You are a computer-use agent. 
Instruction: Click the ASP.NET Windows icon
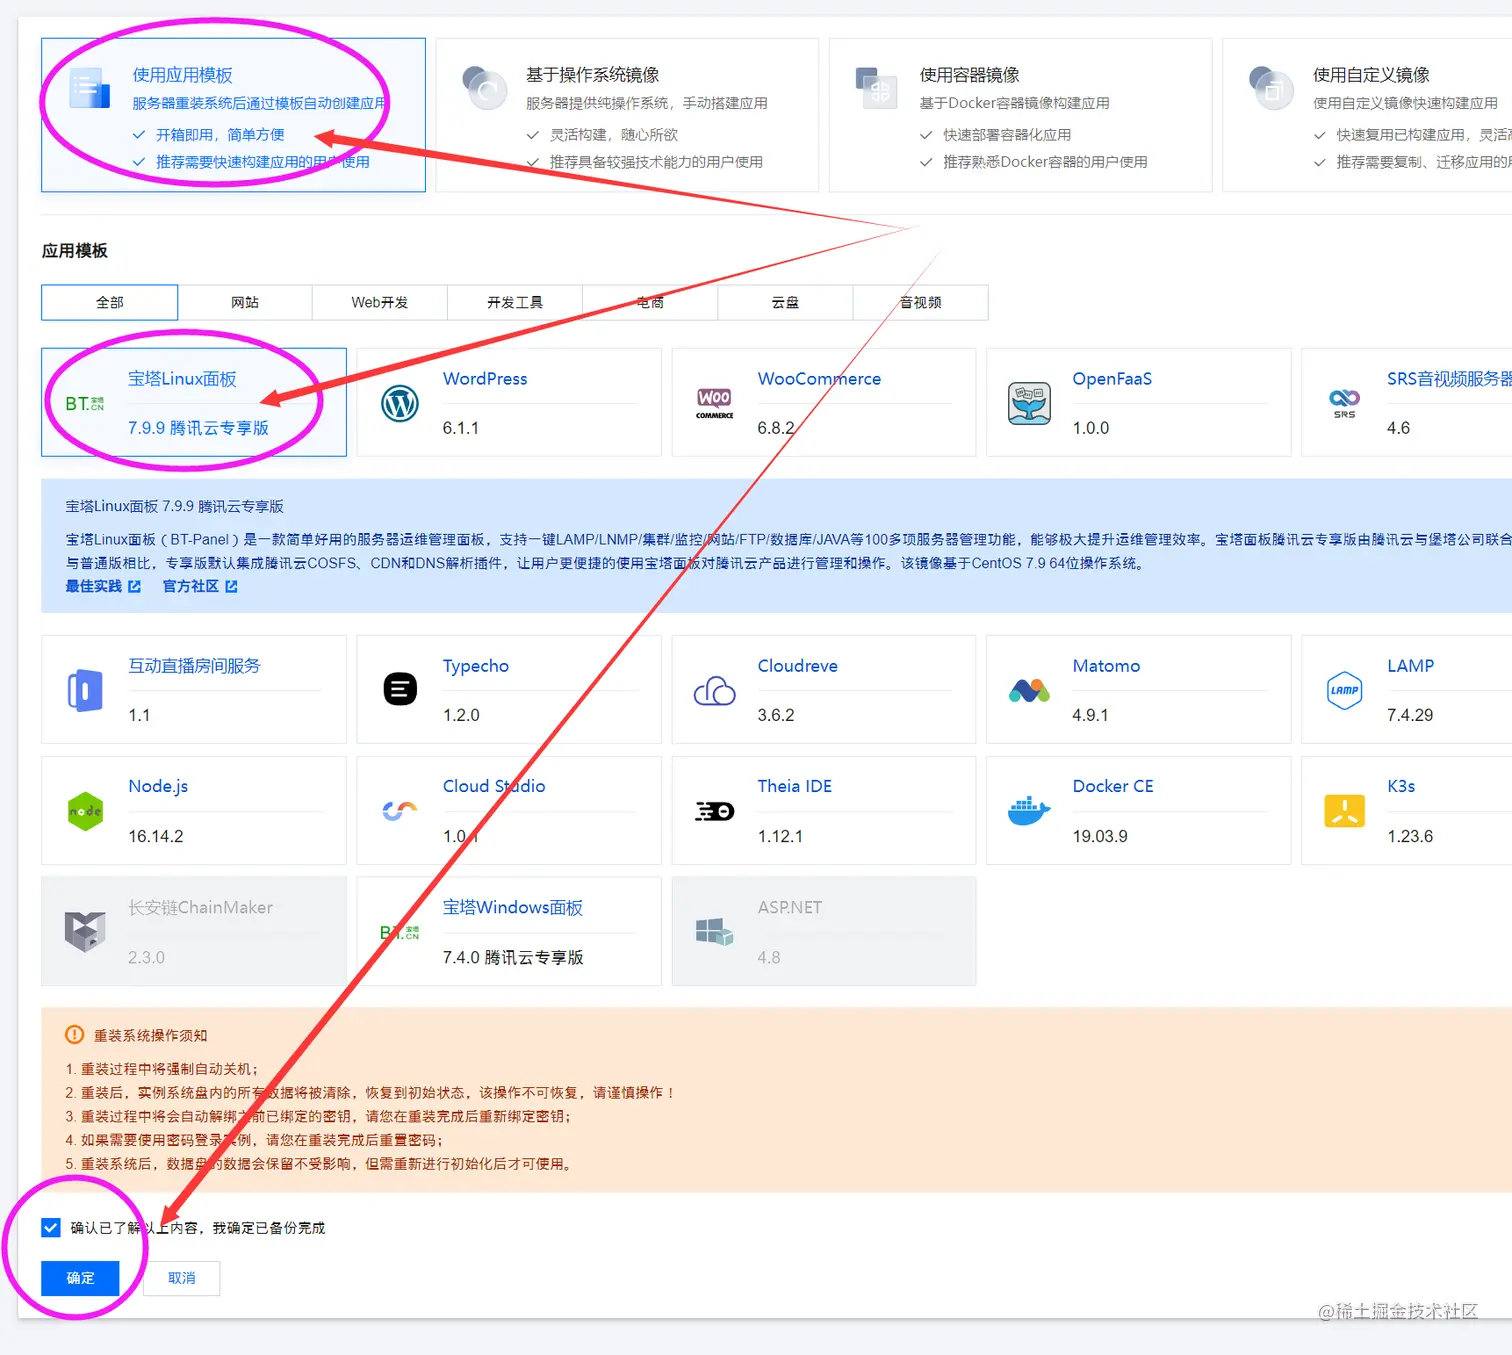coord(715,932)
